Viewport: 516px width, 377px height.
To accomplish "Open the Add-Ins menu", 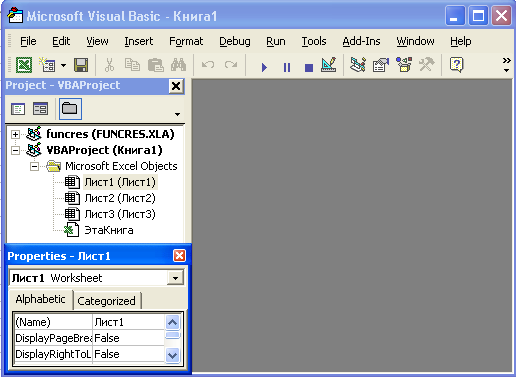I will [x=361, y=41].
